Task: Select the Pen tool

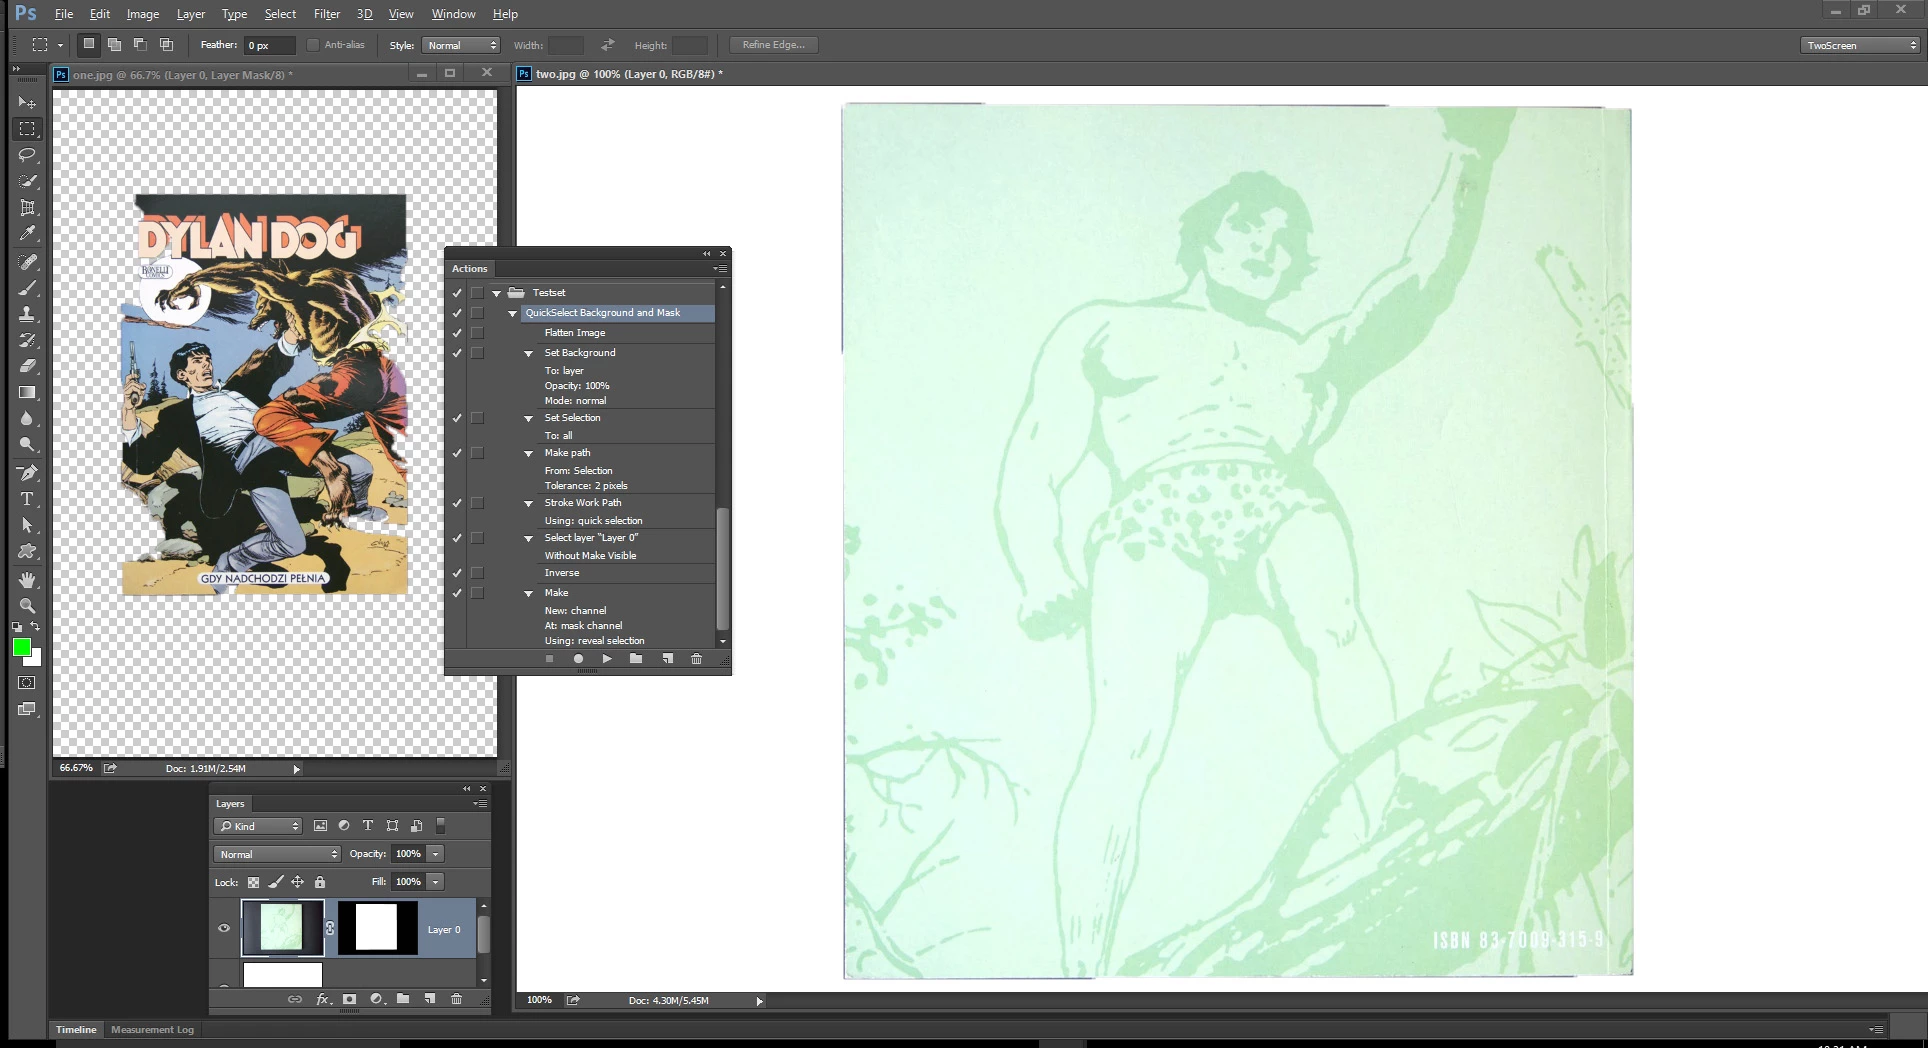Action: 27,473
